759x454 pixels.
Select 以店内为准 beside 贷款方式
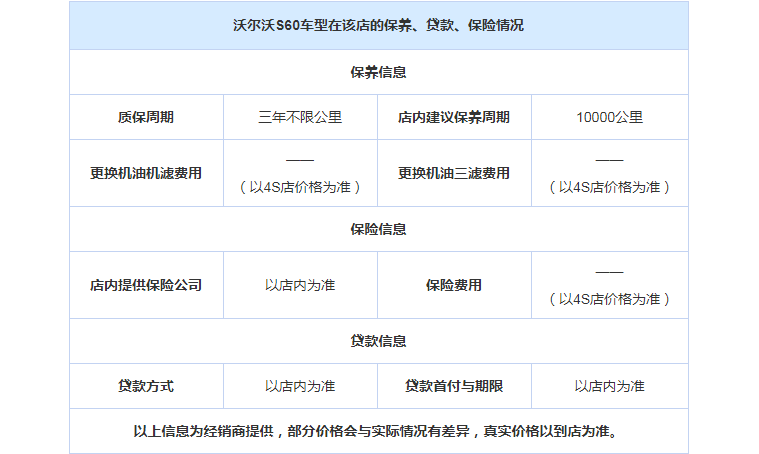click(300, 386)
